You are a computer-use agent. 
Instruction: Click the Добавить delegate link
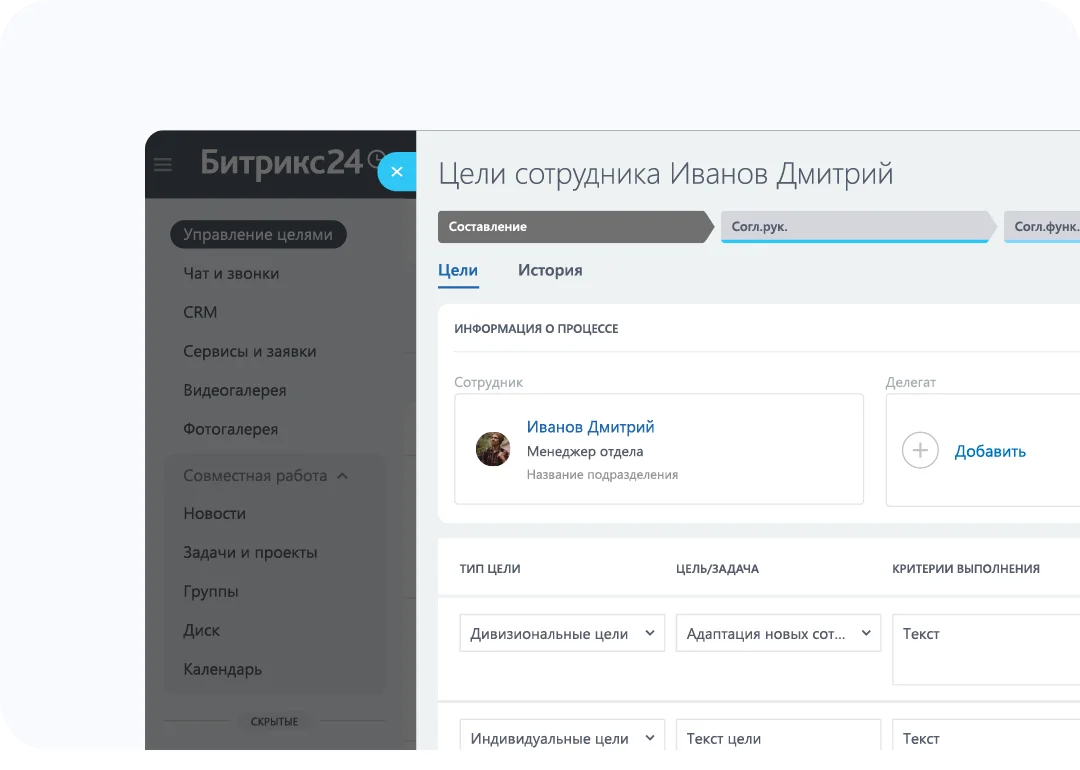(x=989, y=451)
